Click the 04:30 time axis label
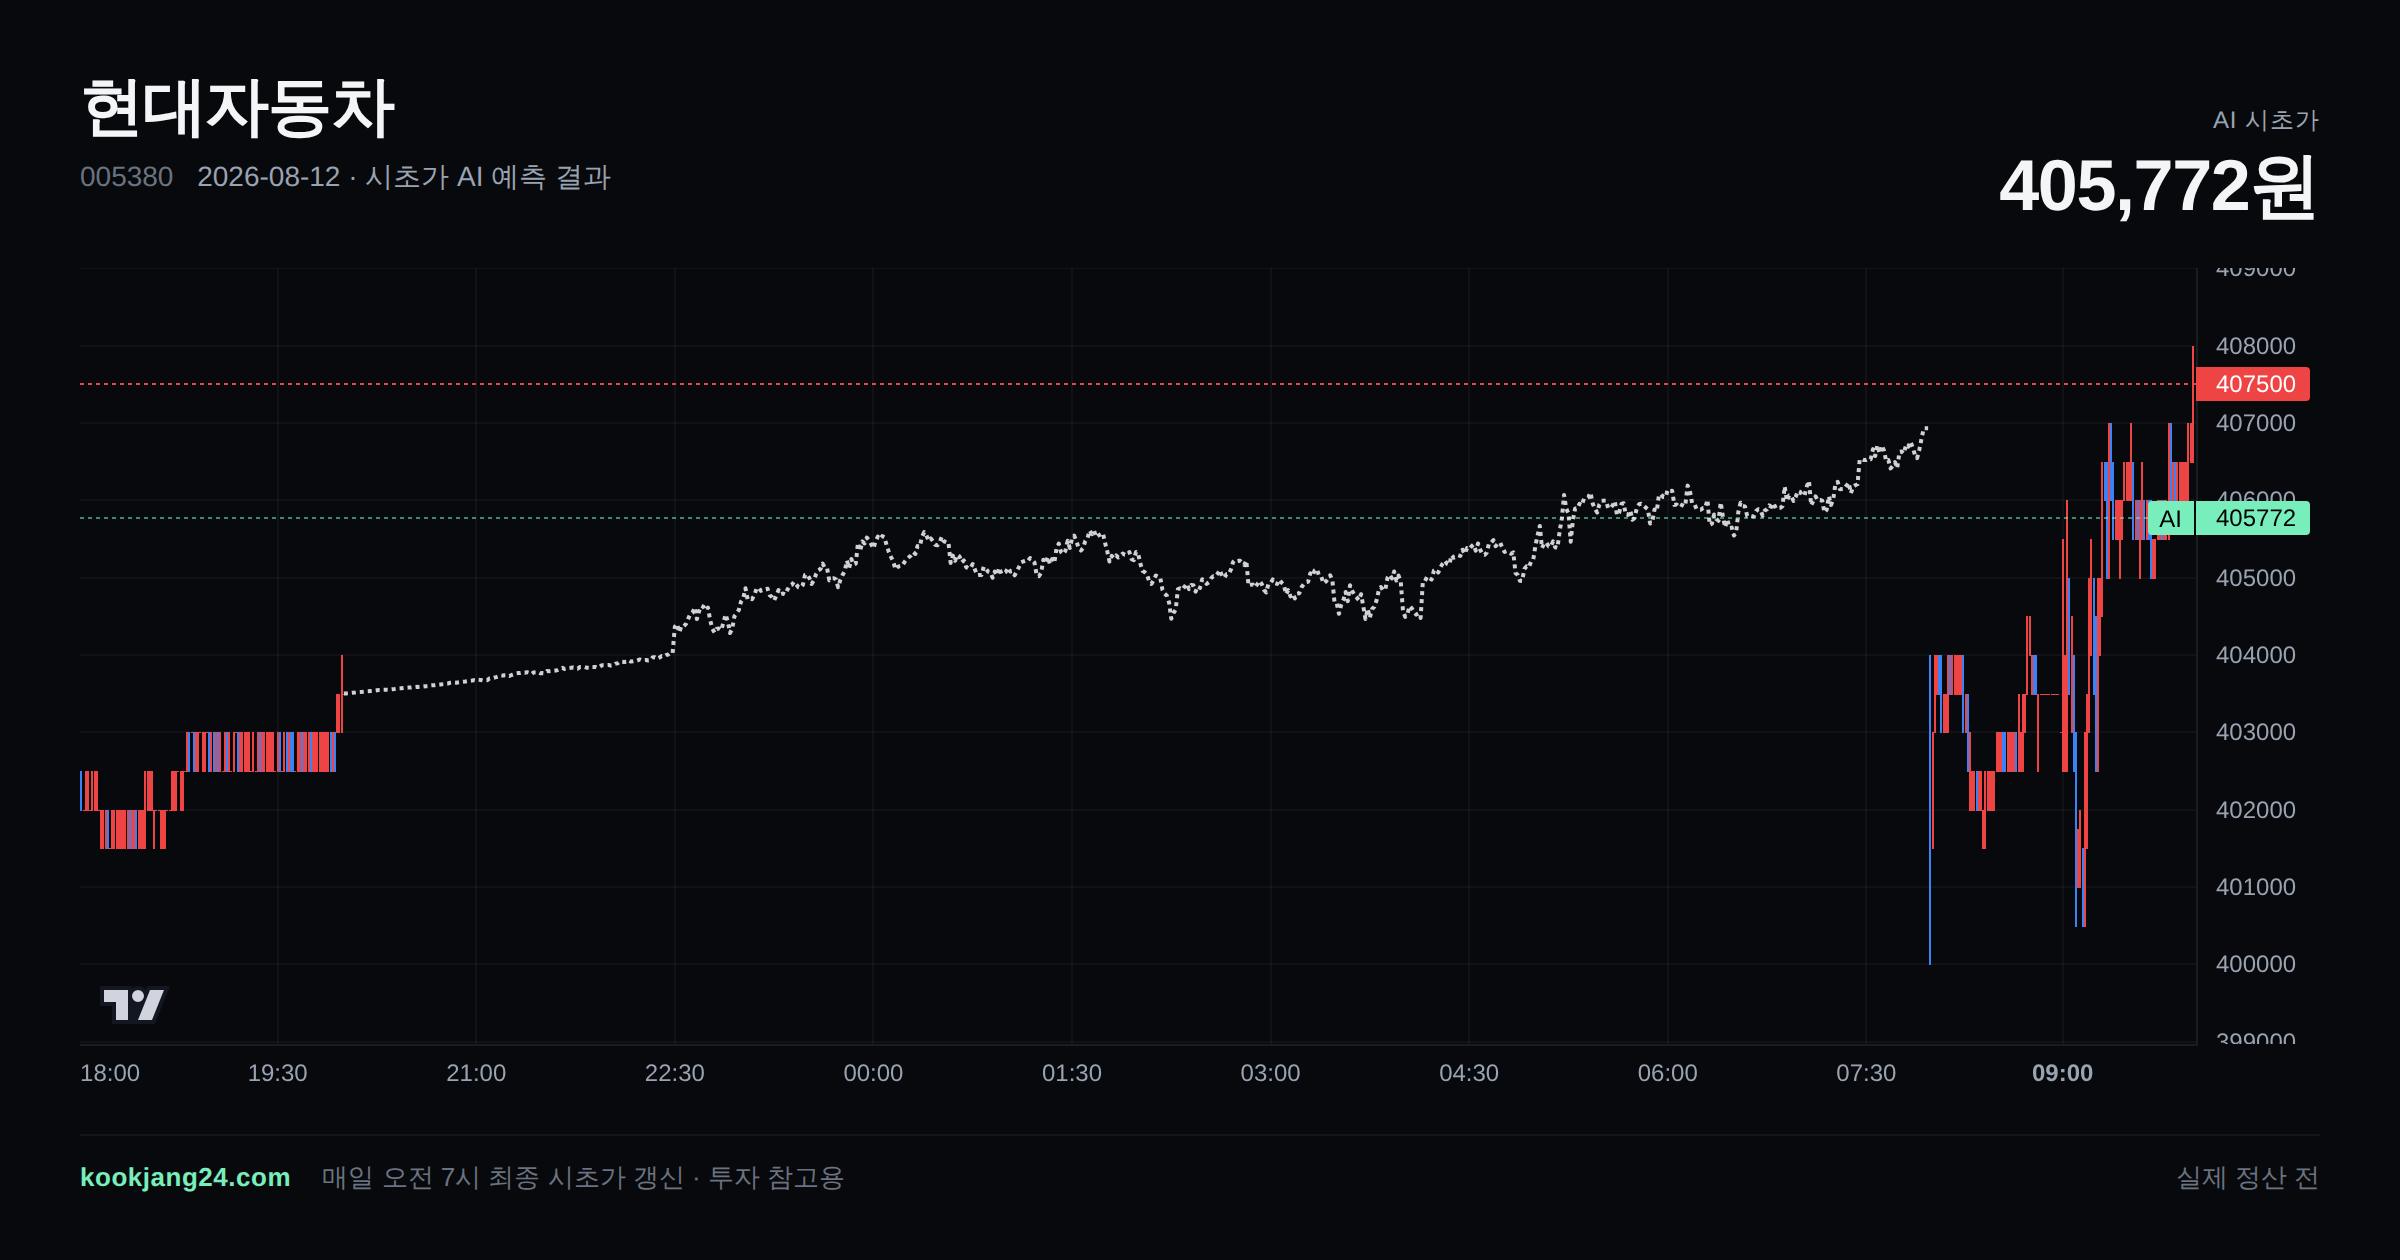 click(1469, 1073)
